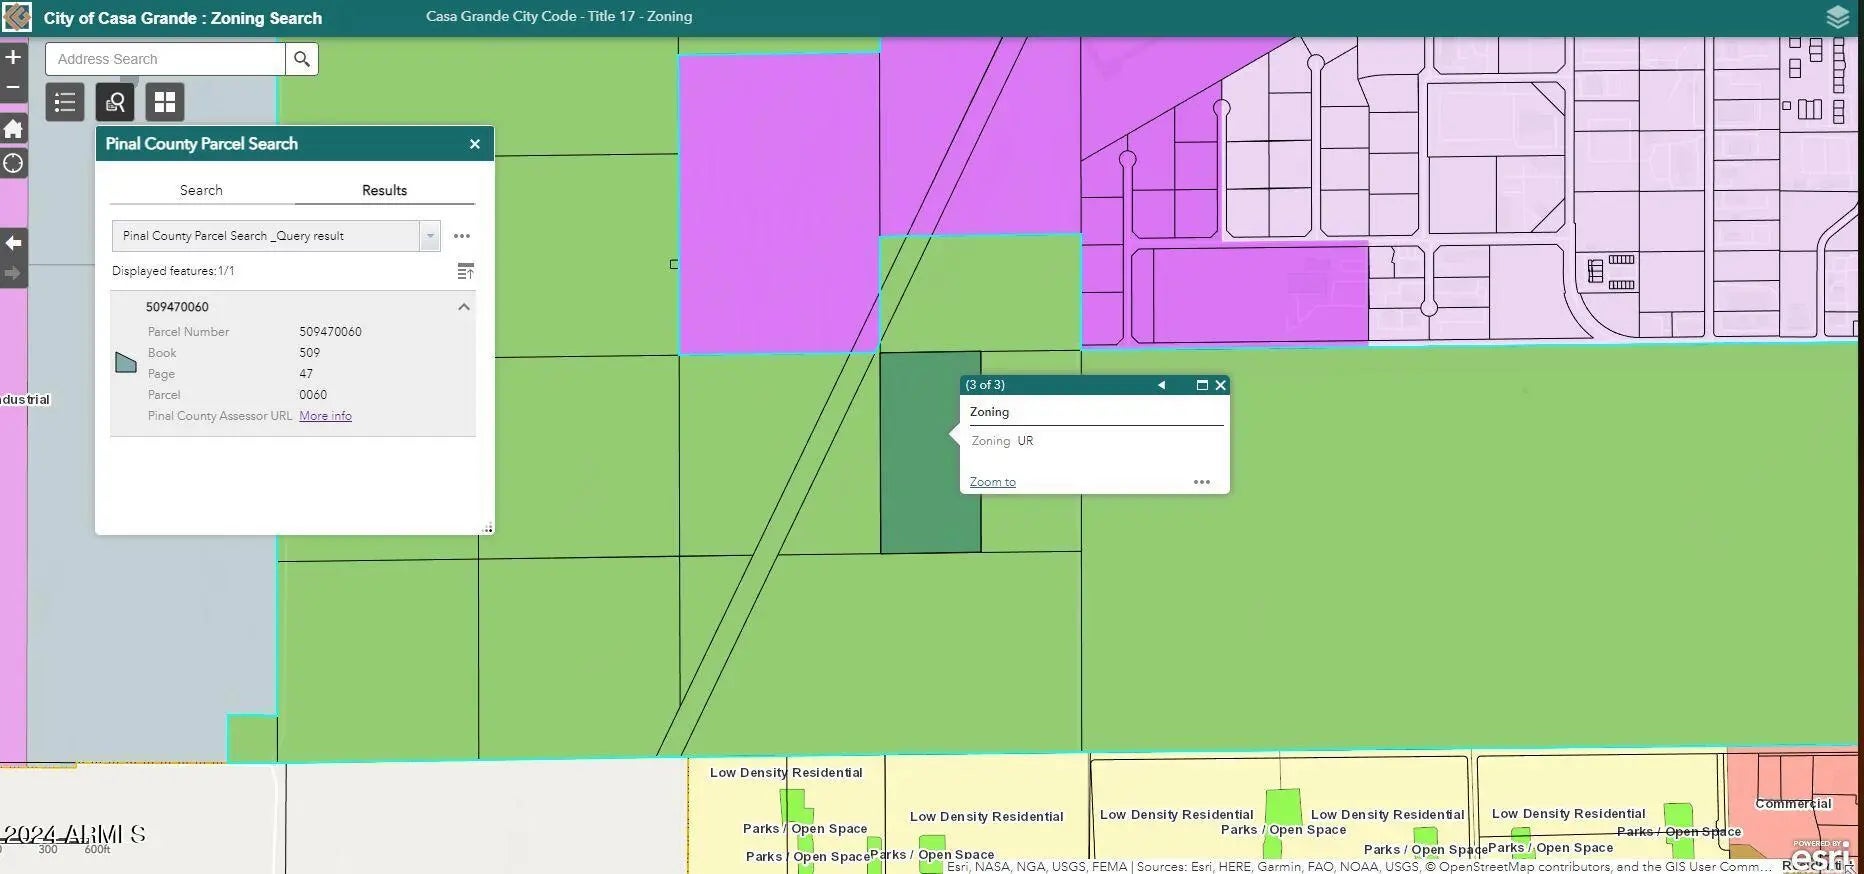Open the Pinal County Assessor More info link
1864x874 pixels.
click(x=325, y=416)
